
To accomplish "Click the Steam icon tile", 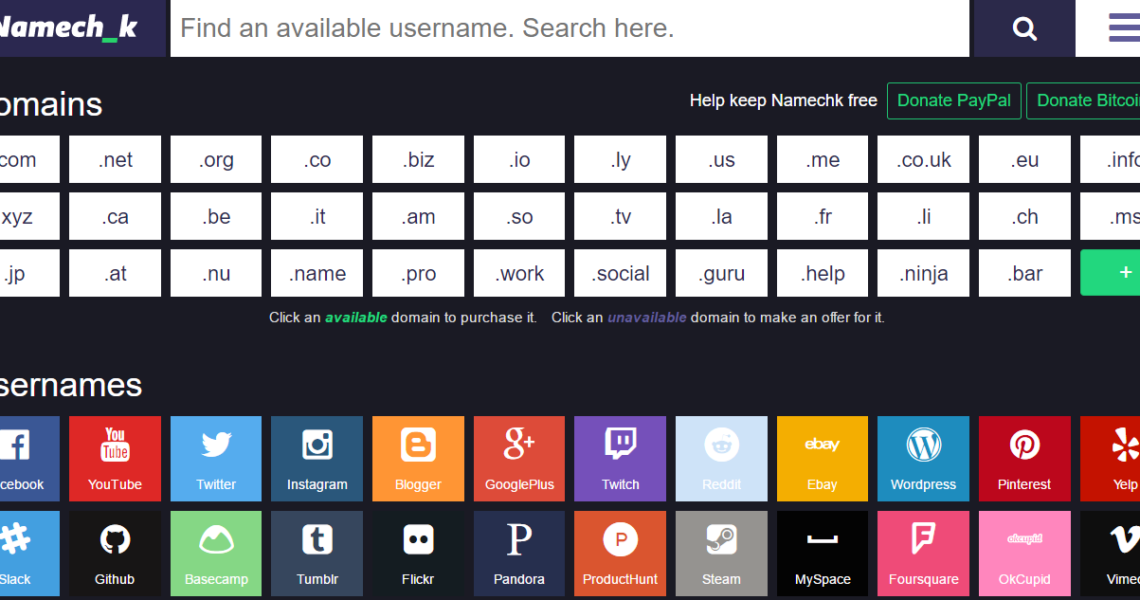I will tap(721, 553).
